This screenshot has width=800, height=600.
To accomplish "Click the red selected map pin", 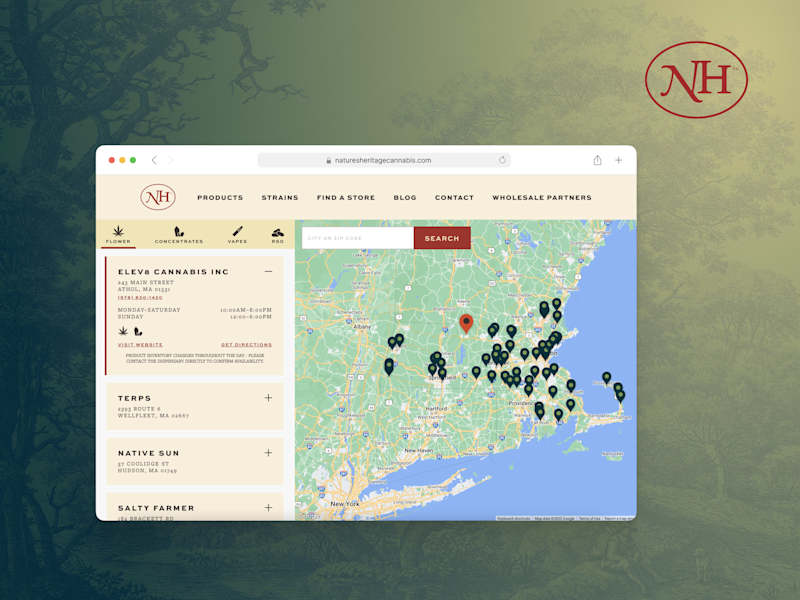I will click(466, 323).
